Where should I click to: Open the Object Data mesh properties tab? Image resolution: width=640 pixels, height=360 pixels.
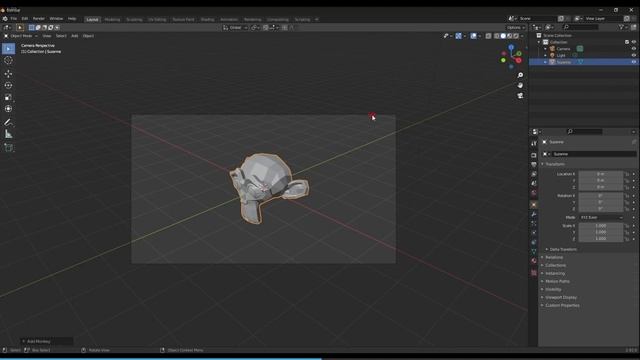[534, 252]
